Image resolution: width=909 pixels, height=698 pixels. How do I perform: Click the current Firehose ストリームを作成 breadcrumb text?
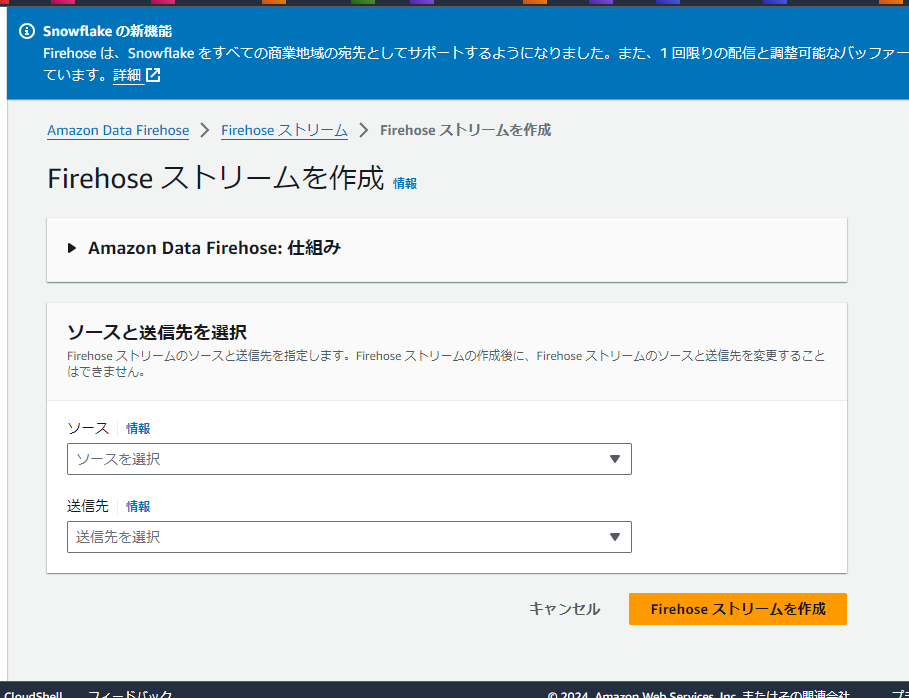(466, 130)
